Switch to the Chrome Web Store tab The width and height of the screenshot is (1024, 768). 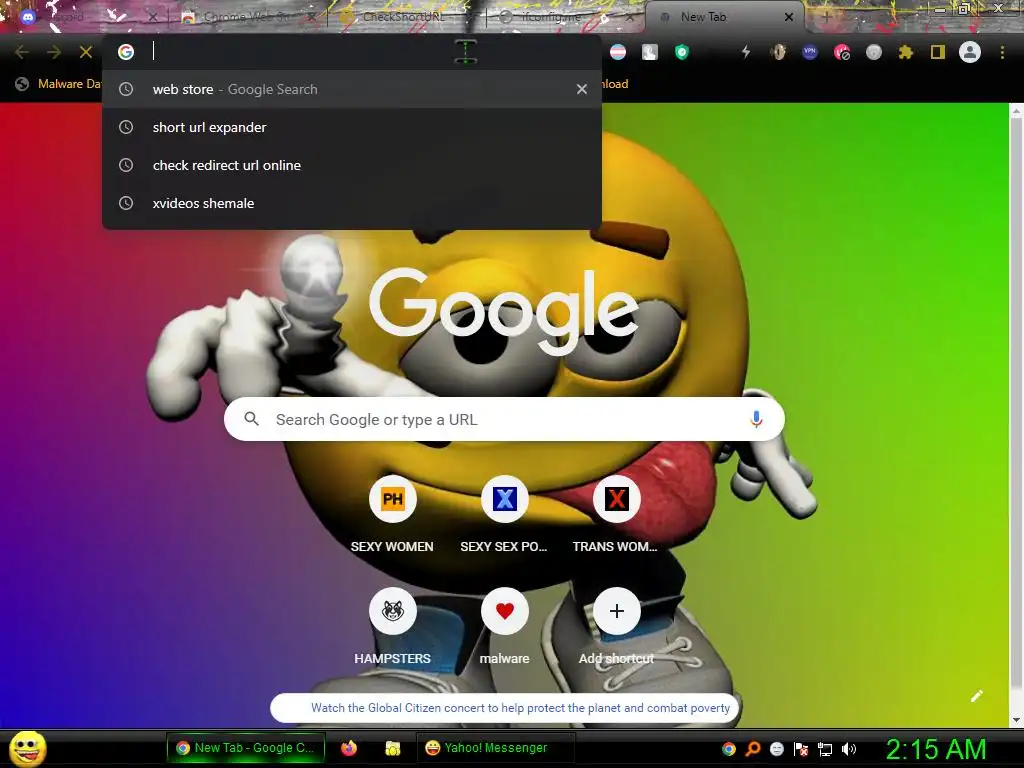click(248, 17)
